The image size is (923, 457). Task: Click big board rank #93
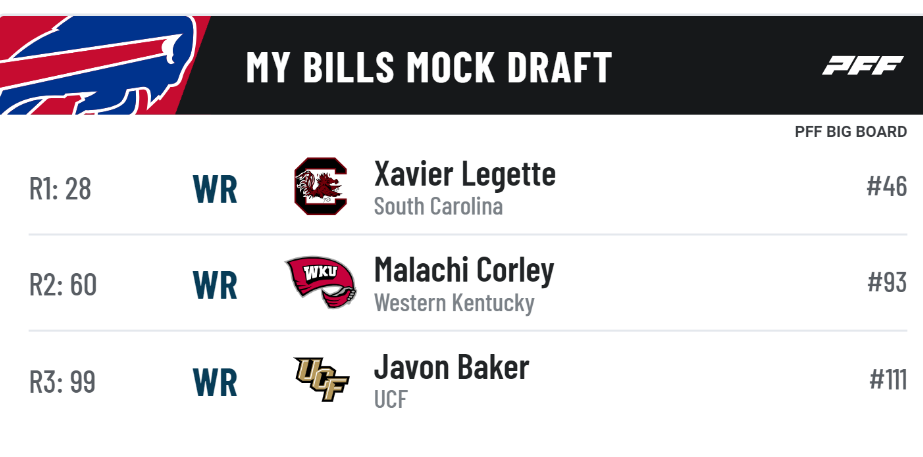(x=887, y=282)
